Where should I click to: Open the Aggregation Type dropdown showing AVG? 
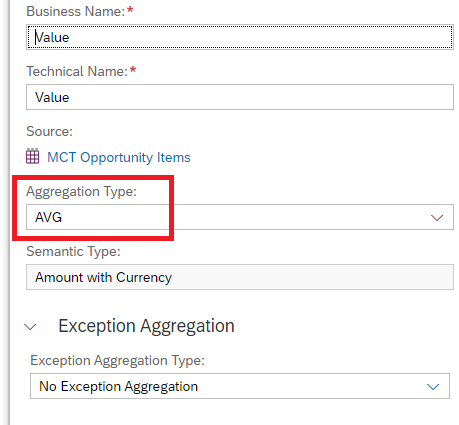pyautogui.click(x=240, y=217)
